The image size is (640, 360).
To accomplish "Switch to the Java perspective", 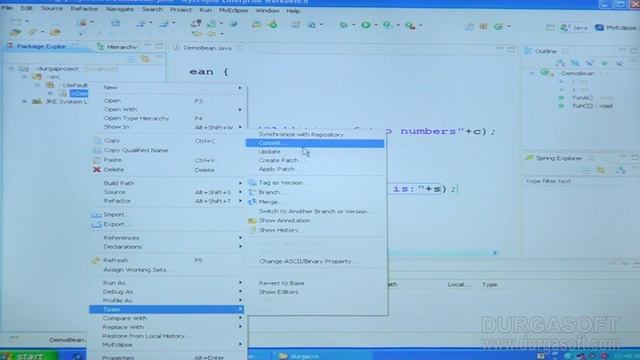I will point(574,28).
